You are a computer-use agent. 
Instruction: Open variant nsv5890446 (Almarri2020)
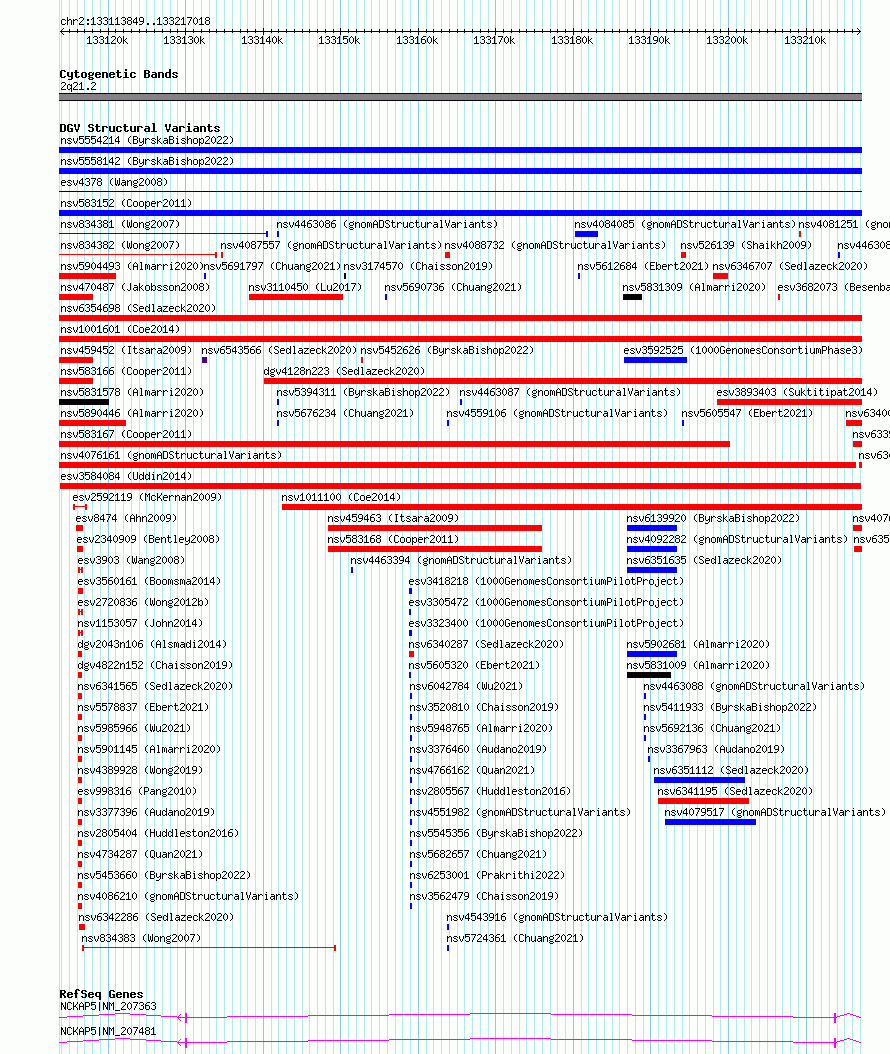coord(132,413)
